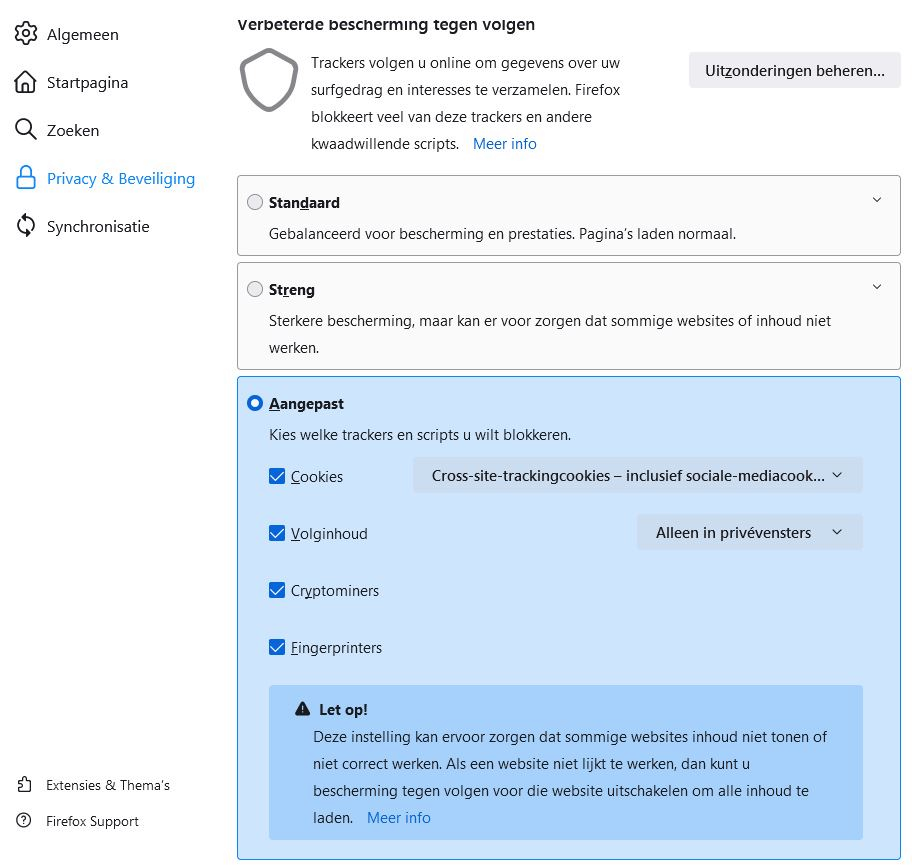The image size is (912, 868).
Task: Click the Privacy & Beveiliging lock icon
Action: [x=26, y=178]
